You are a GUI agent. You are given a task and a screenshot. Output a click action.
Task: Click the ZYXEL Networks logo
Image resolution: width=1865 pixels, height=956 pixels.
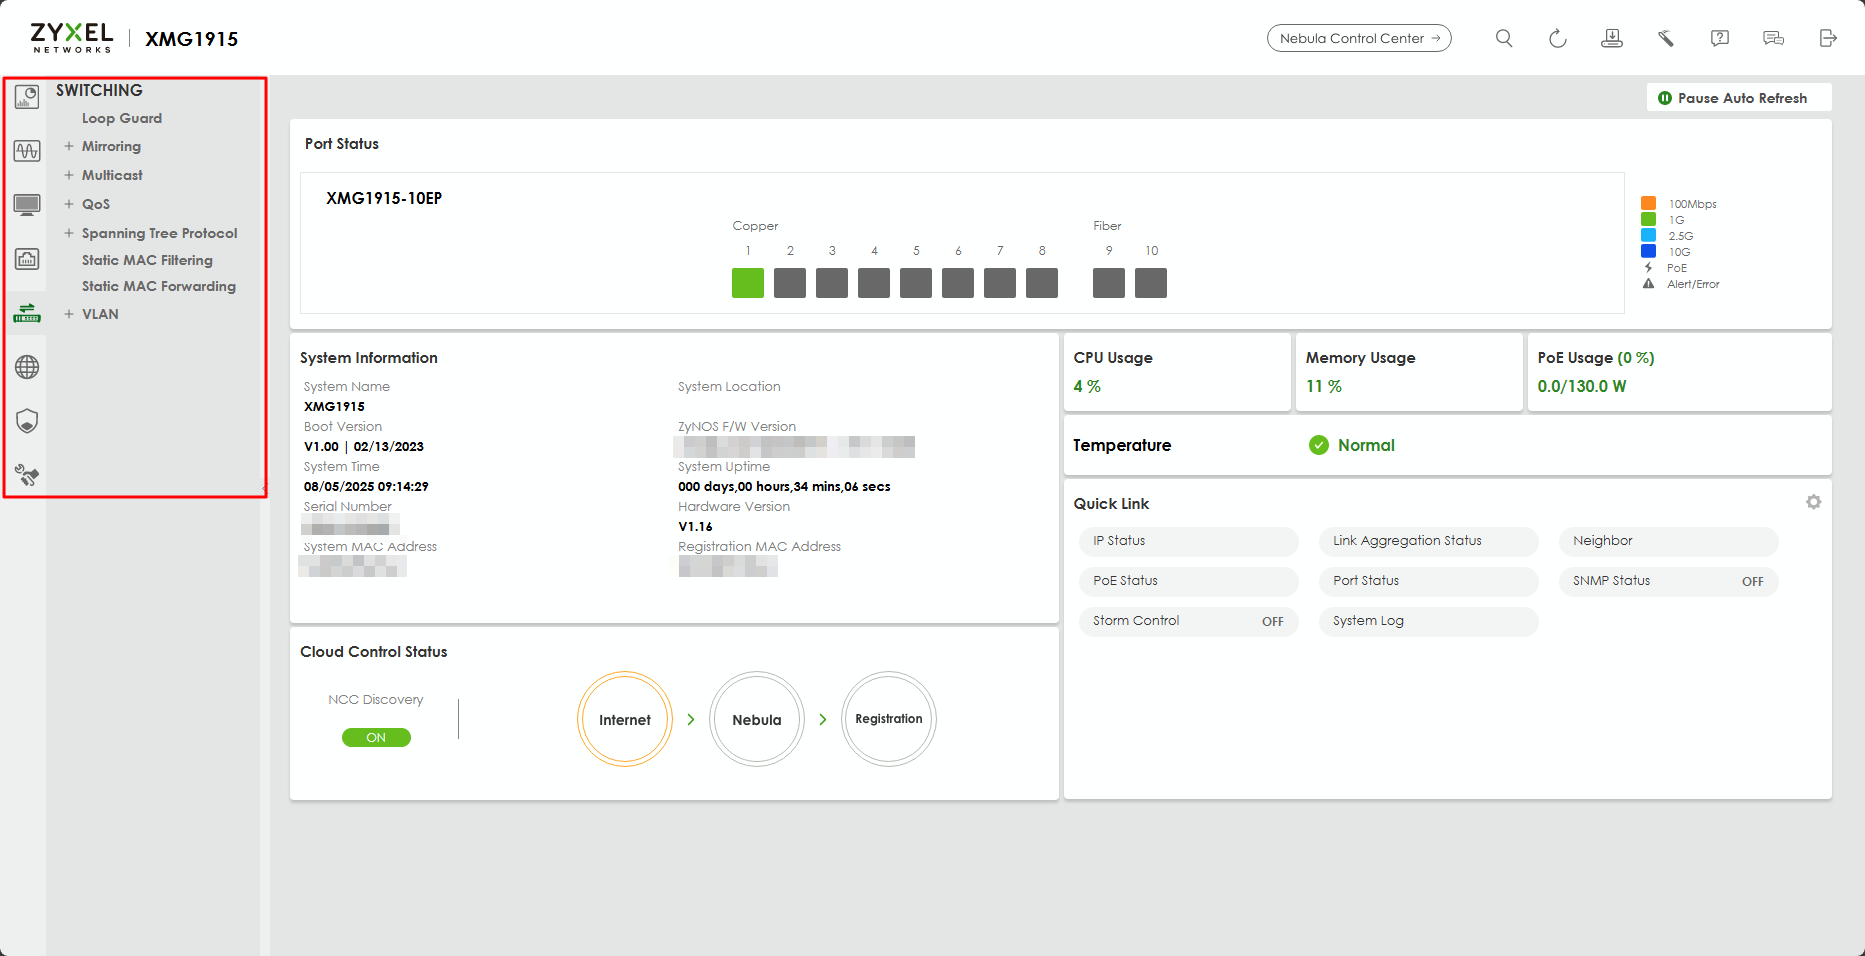pos(72,38)
